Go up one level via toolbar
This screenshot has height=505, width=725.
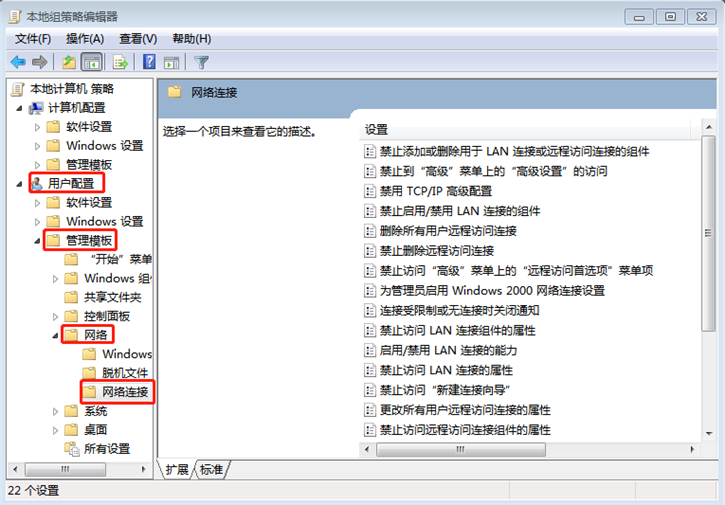70,62
